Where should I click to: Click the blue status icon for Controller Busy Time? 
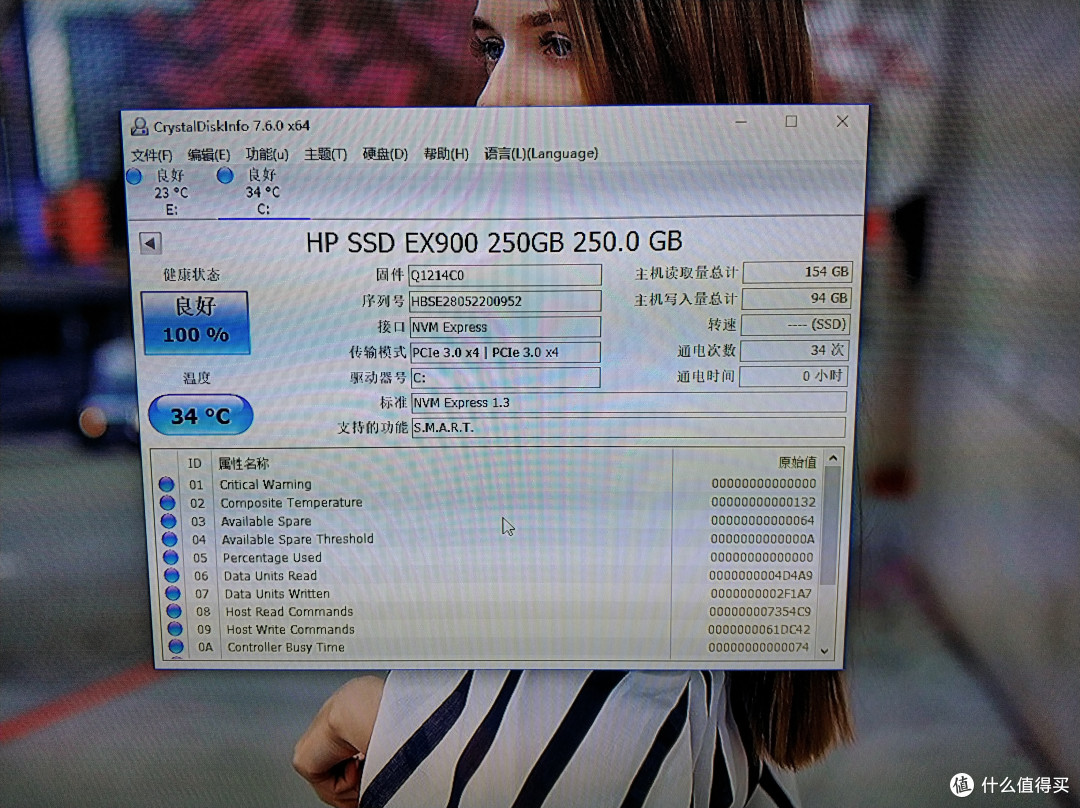176,647
